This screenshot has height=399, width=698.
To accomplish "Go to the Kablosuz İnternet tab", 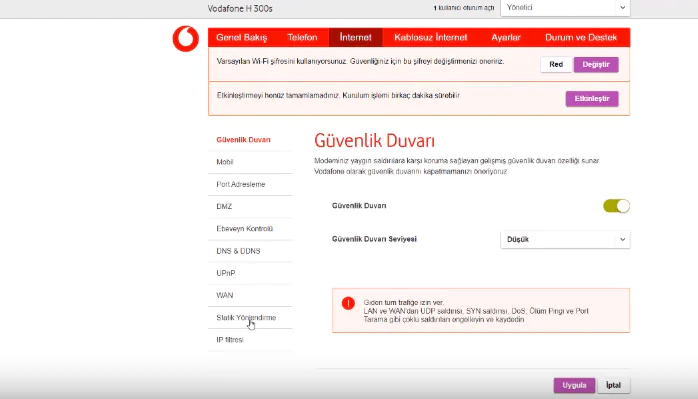I will (x=430, y=37).
